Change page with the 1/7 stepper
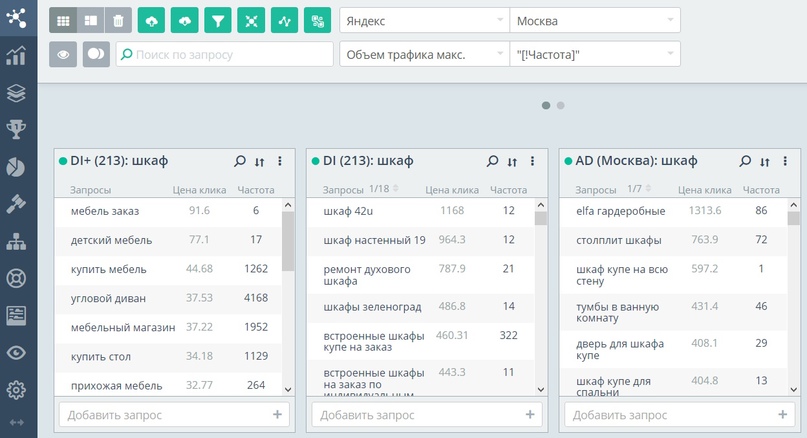This screenshot has height=438, width=807. tap(648, 189)
